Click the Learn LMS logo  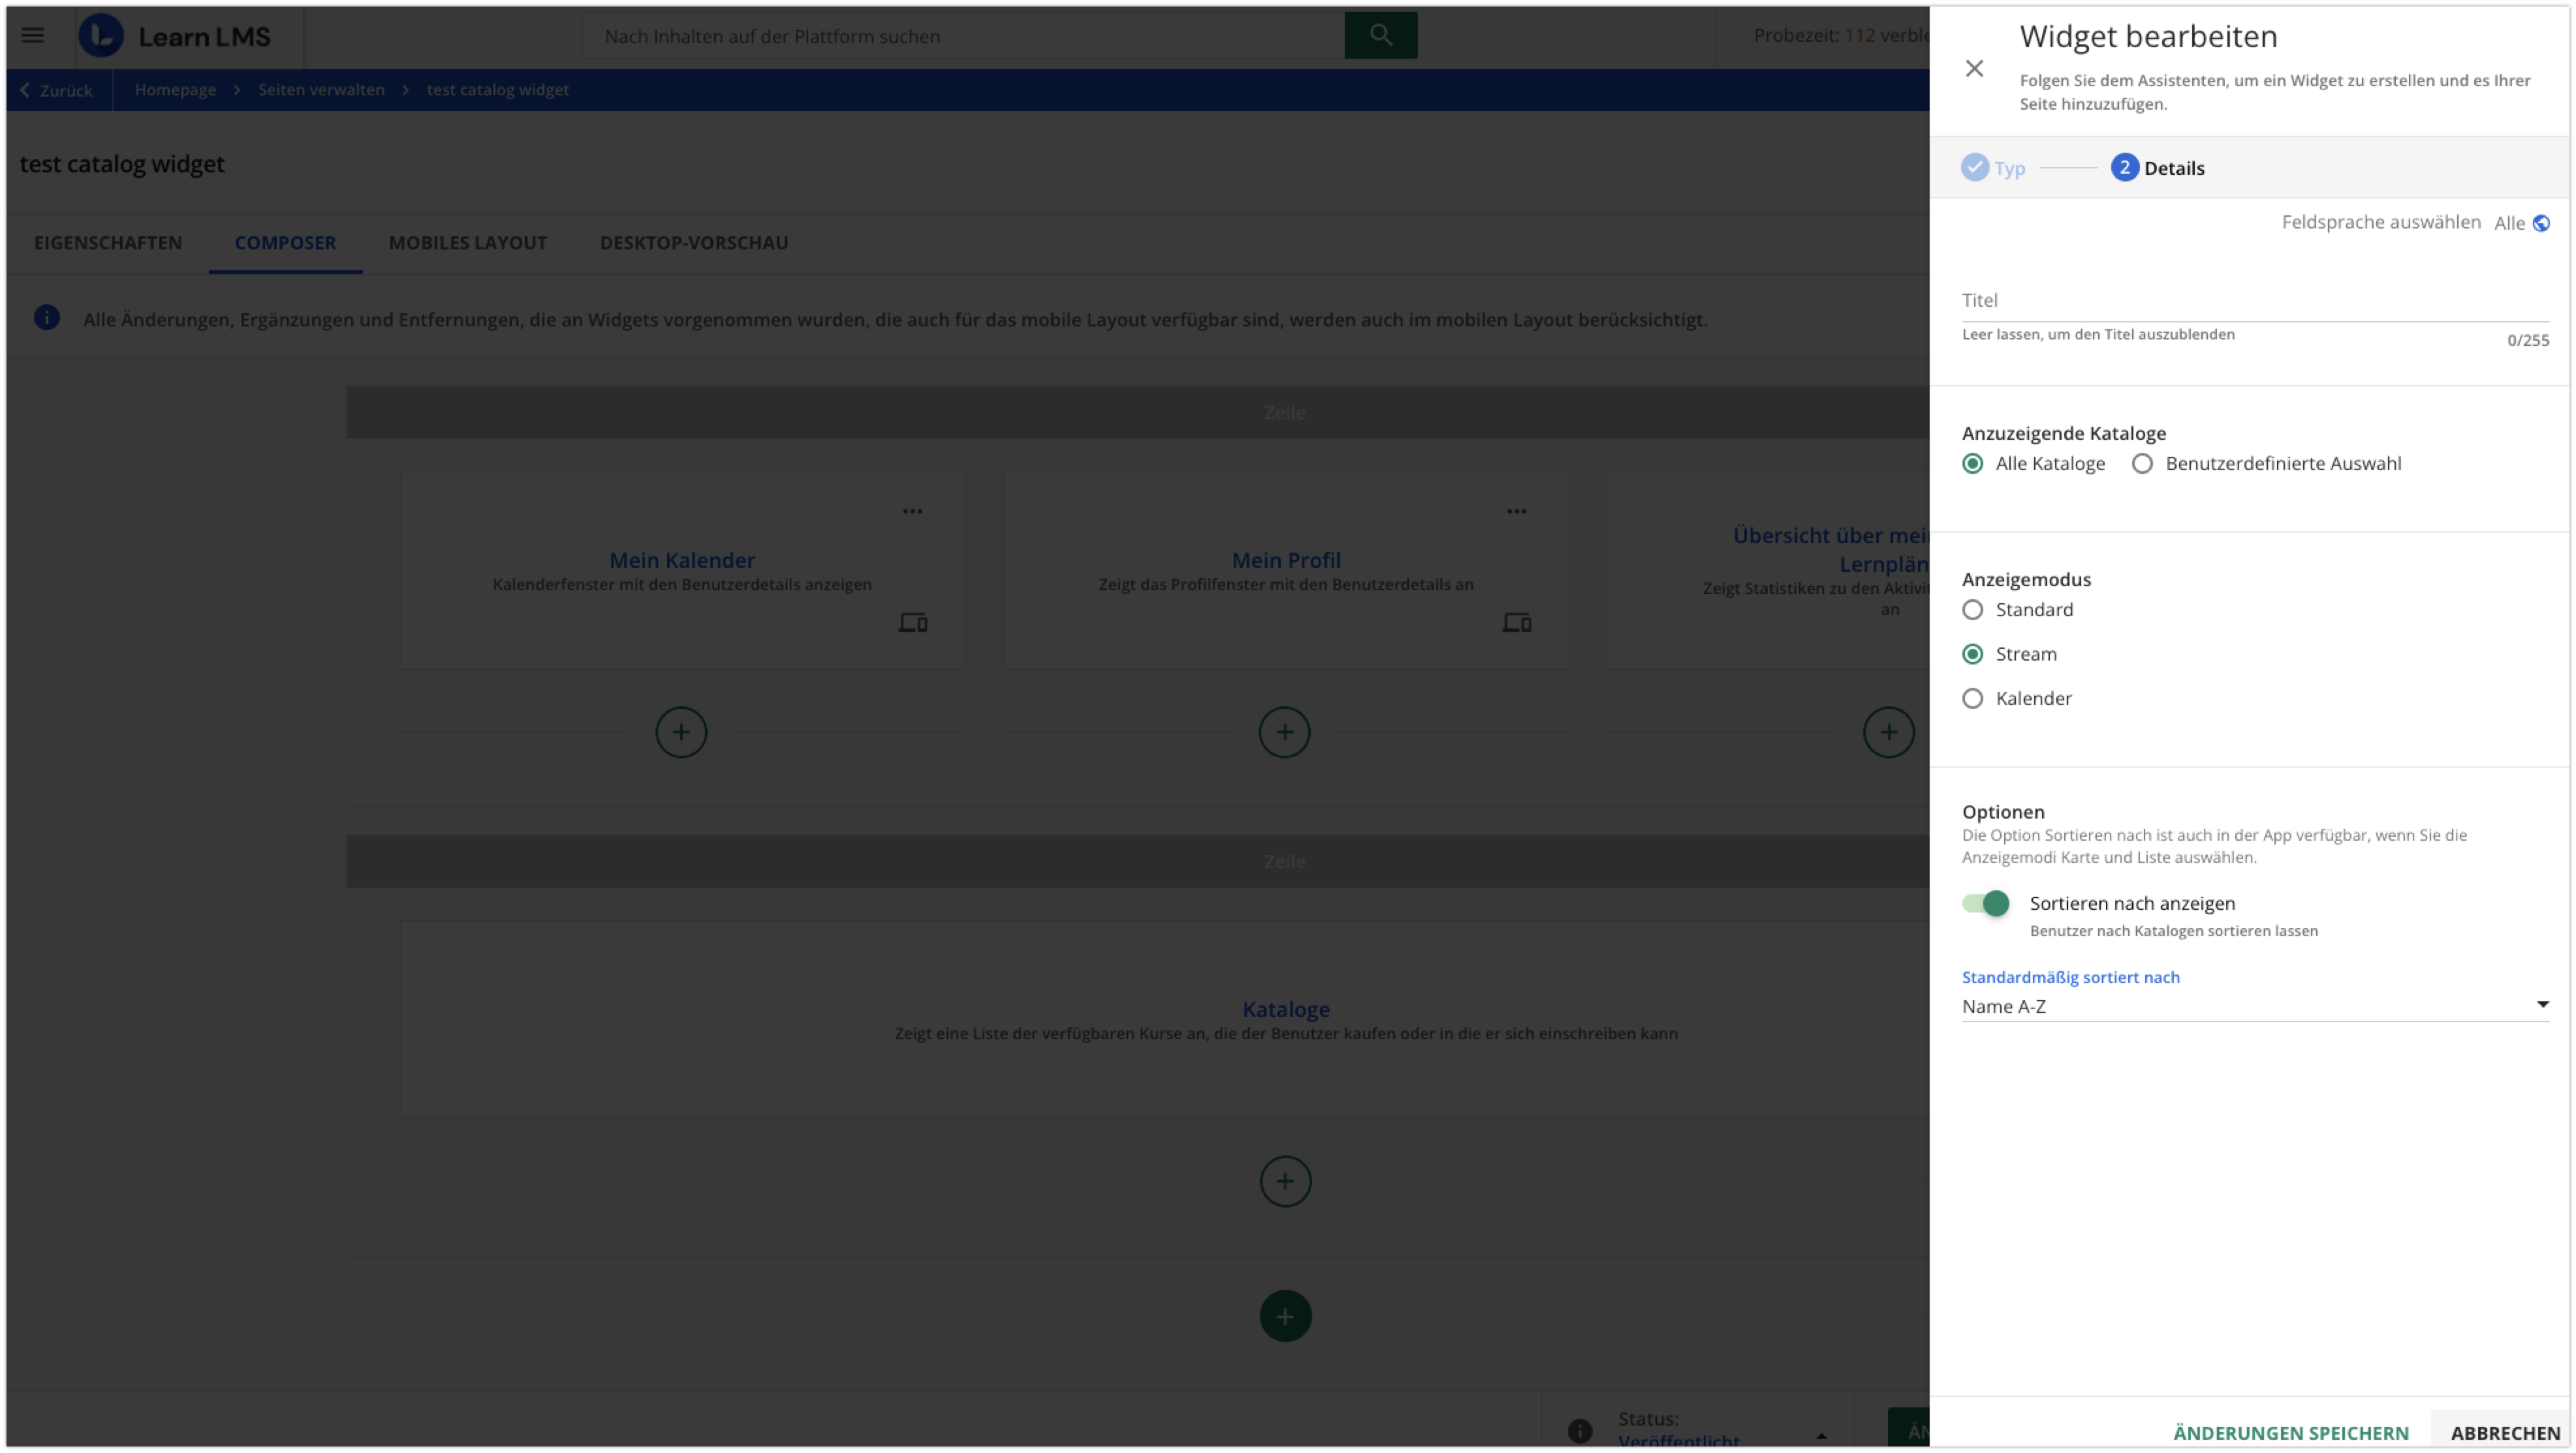175,36
